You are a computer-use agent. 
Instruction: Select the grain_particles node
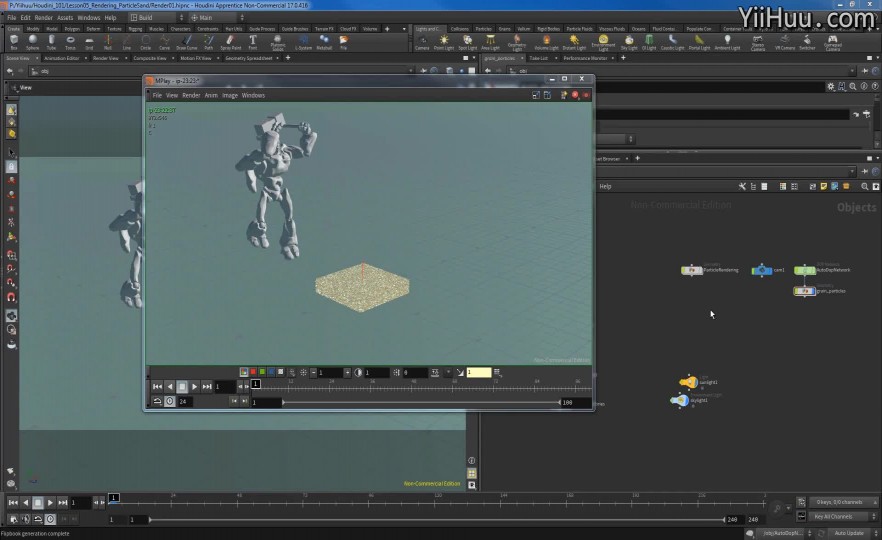click(804, 291)
